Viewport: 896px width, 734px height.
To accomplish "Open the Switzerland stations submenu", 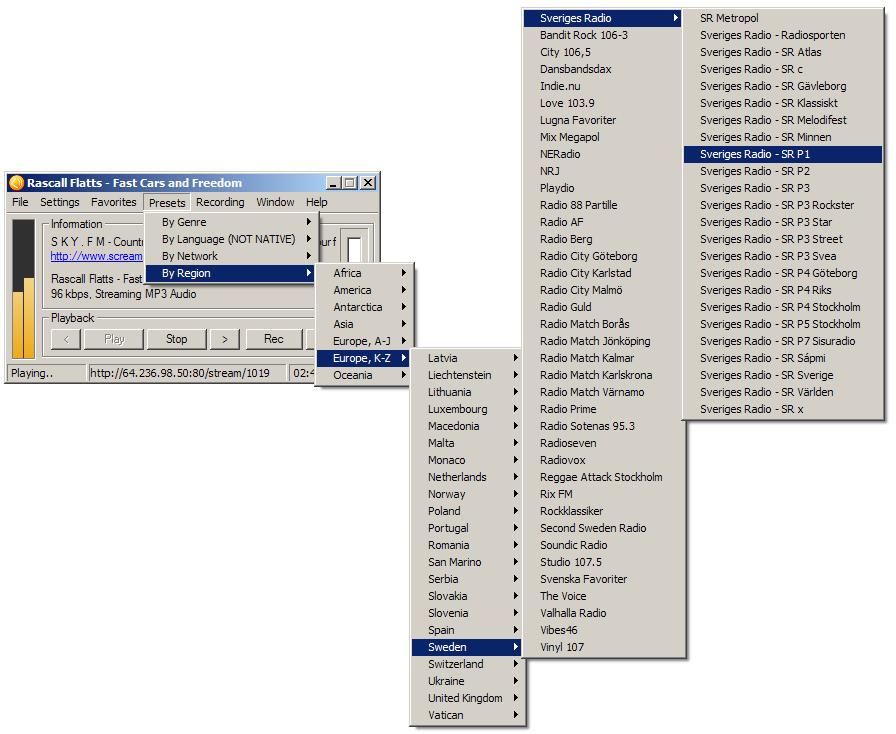I will [467, 664].
